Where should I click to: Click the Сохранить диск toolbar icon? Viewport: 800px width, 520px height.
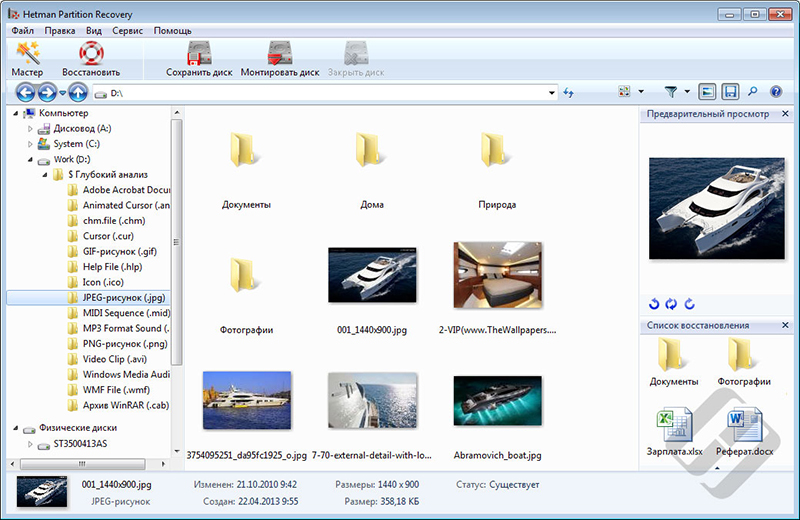click(198, 60)
